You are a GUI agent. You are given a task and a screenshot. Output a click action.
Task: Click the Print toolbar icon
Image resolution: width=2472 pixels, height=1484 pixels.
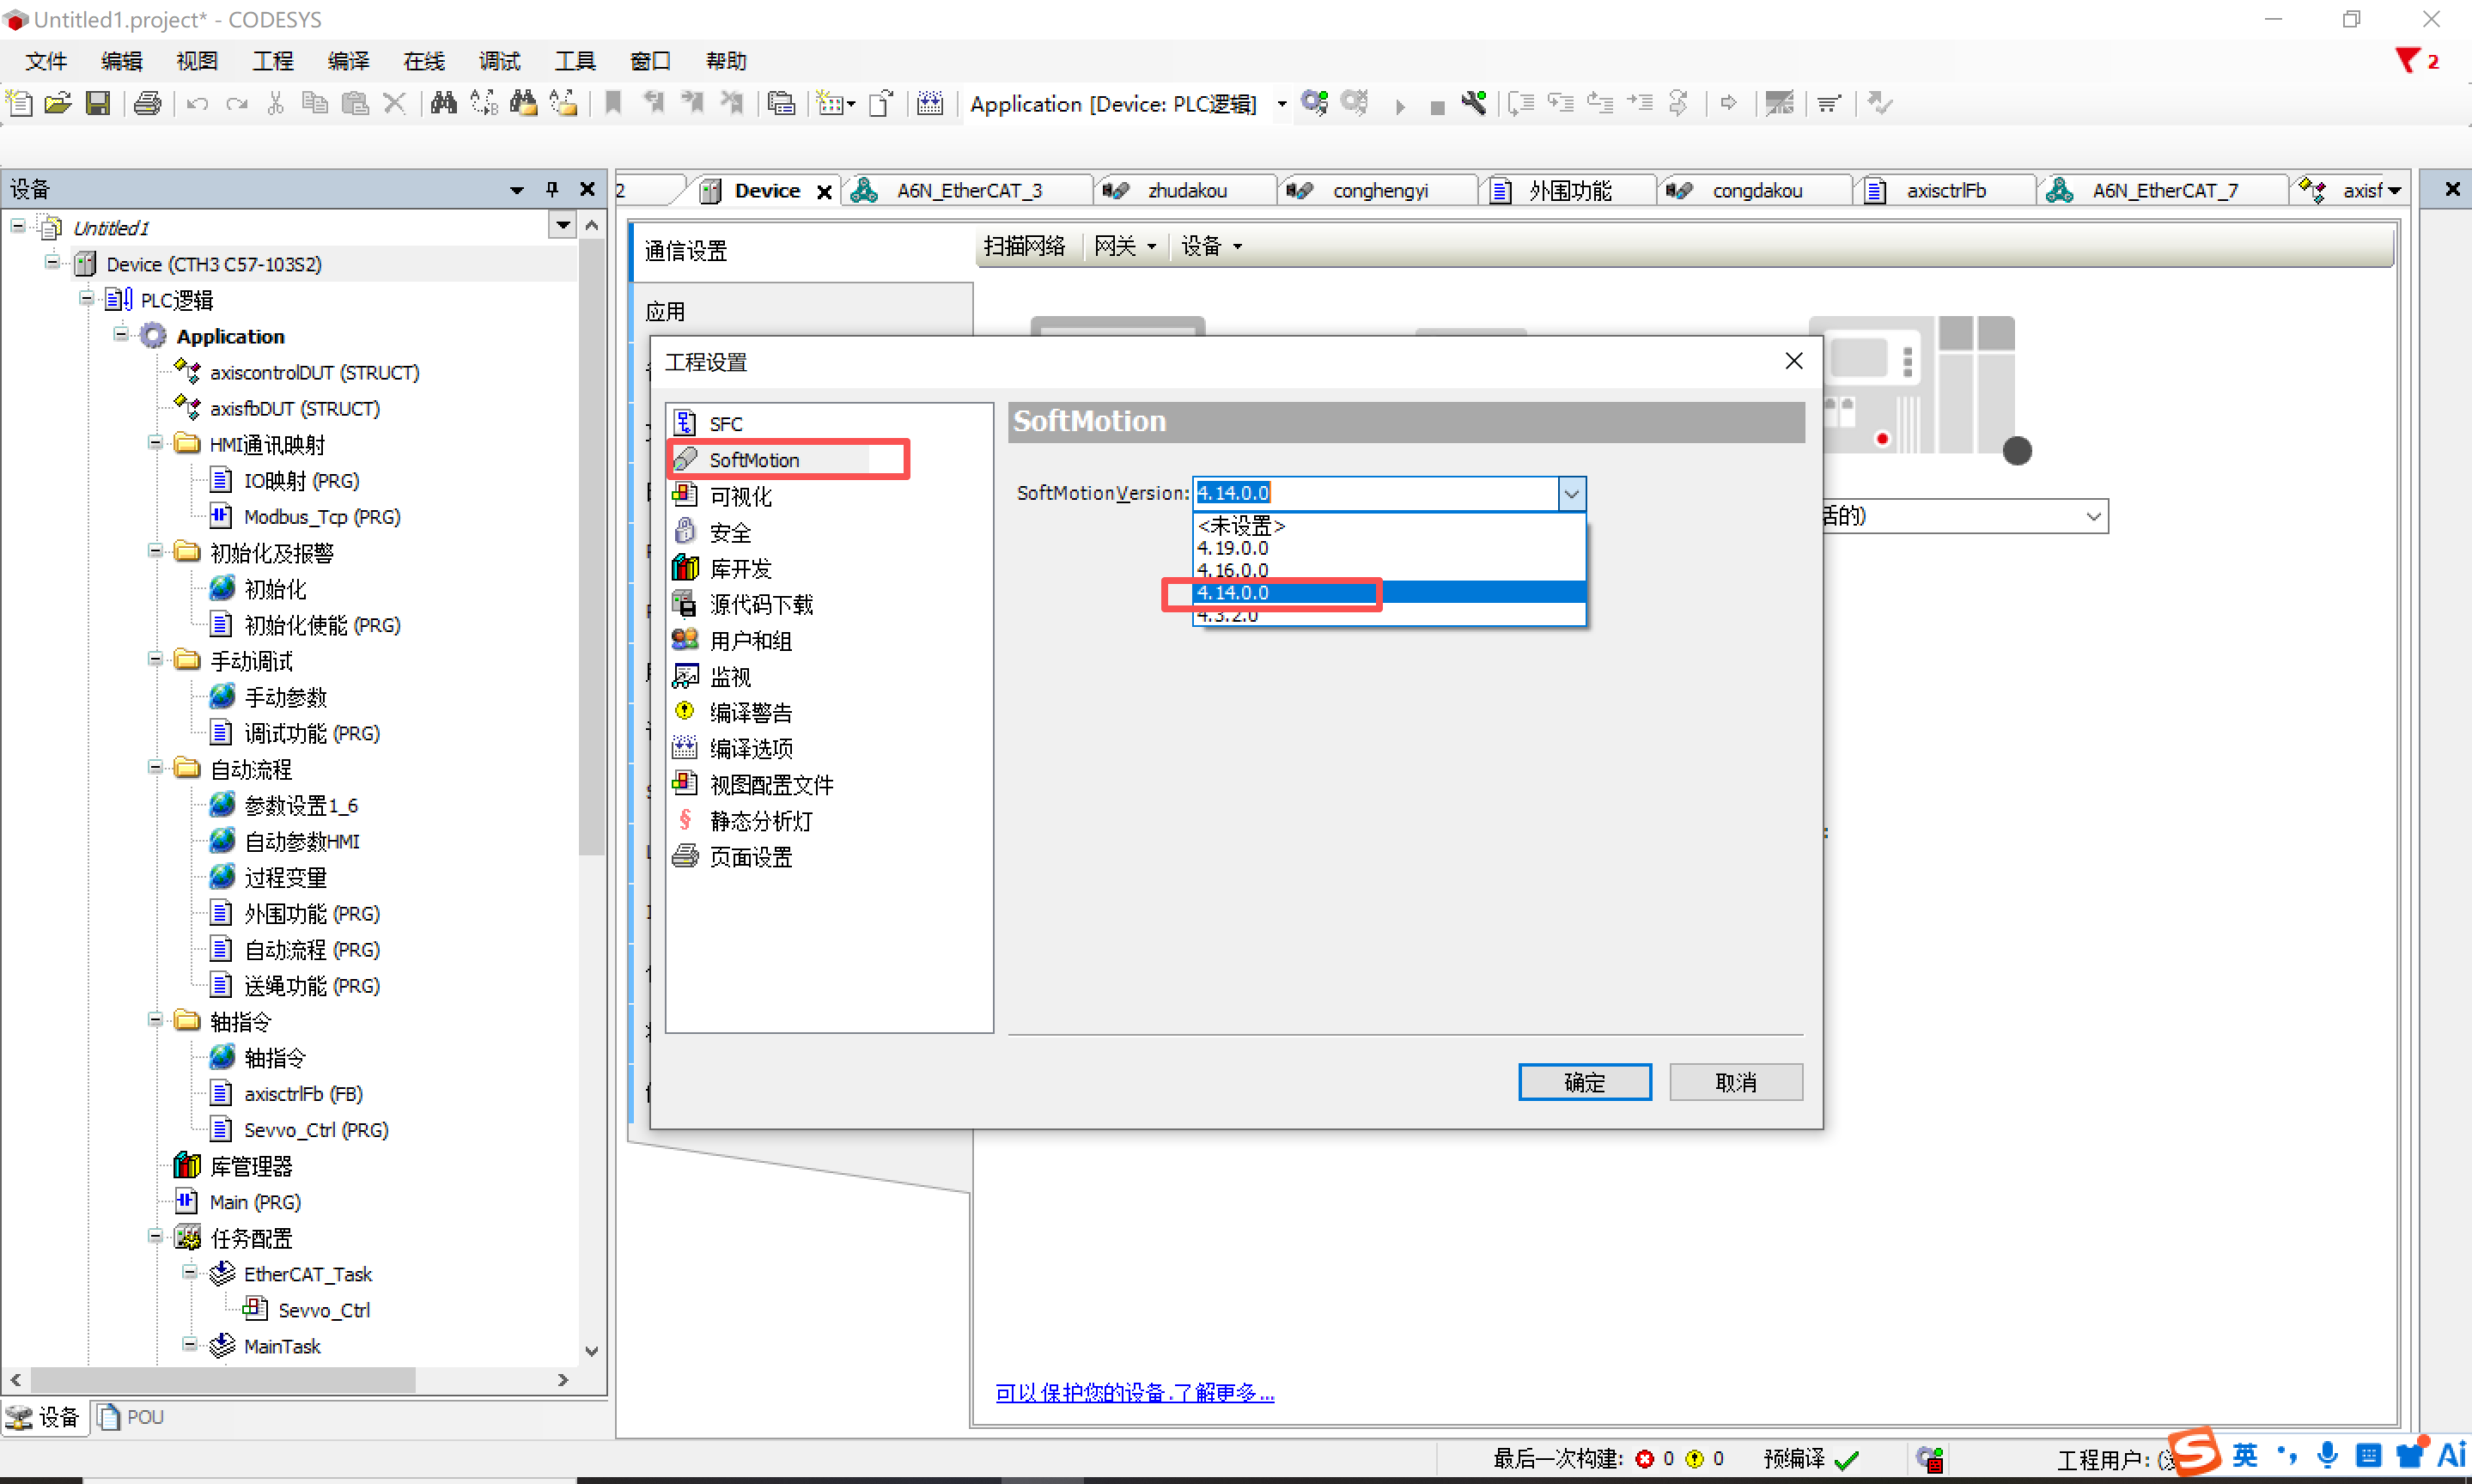147,103
